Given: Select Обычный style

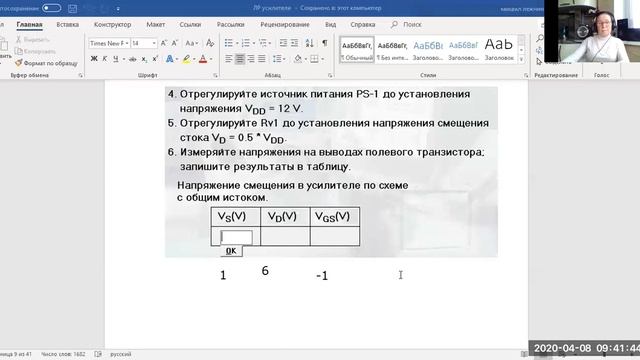Looking at the screenshot, I should click(357, 50).
